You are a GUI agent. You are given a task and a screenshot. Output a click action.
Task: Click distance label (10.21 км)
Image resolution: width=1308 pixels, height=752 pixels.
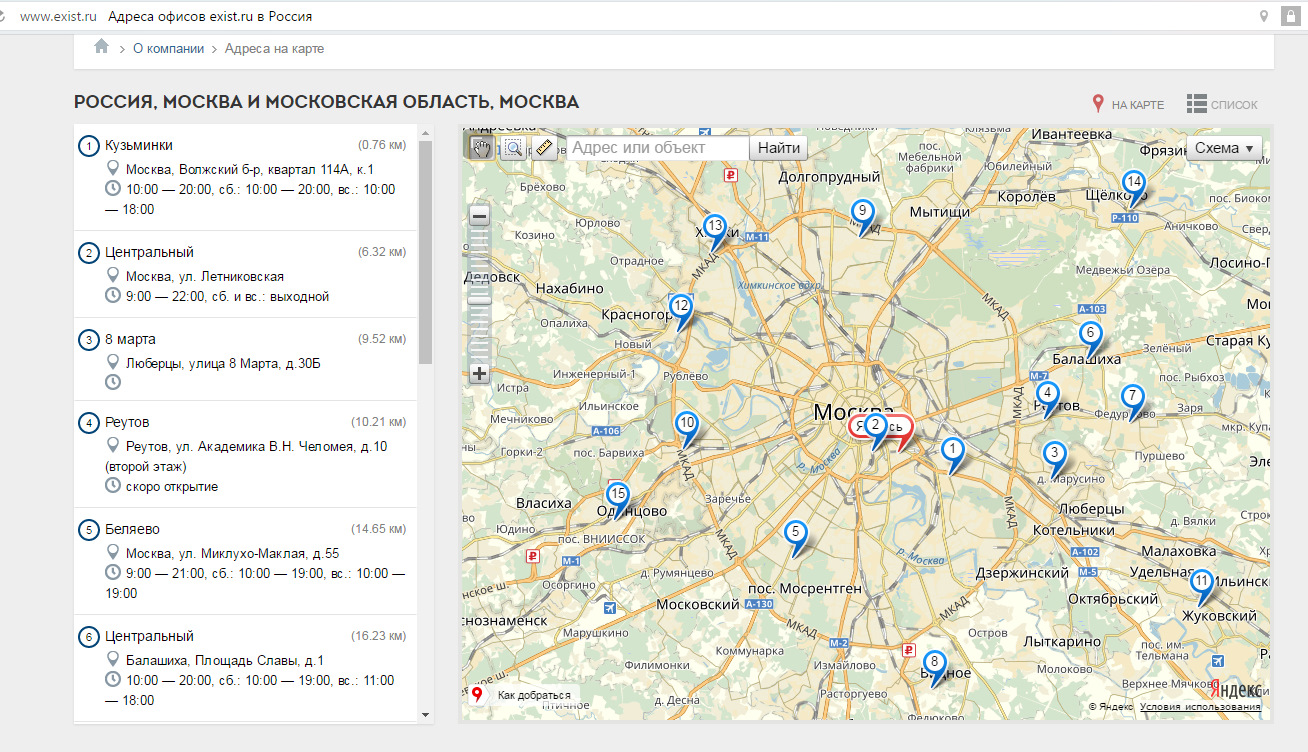click(379, 423)
